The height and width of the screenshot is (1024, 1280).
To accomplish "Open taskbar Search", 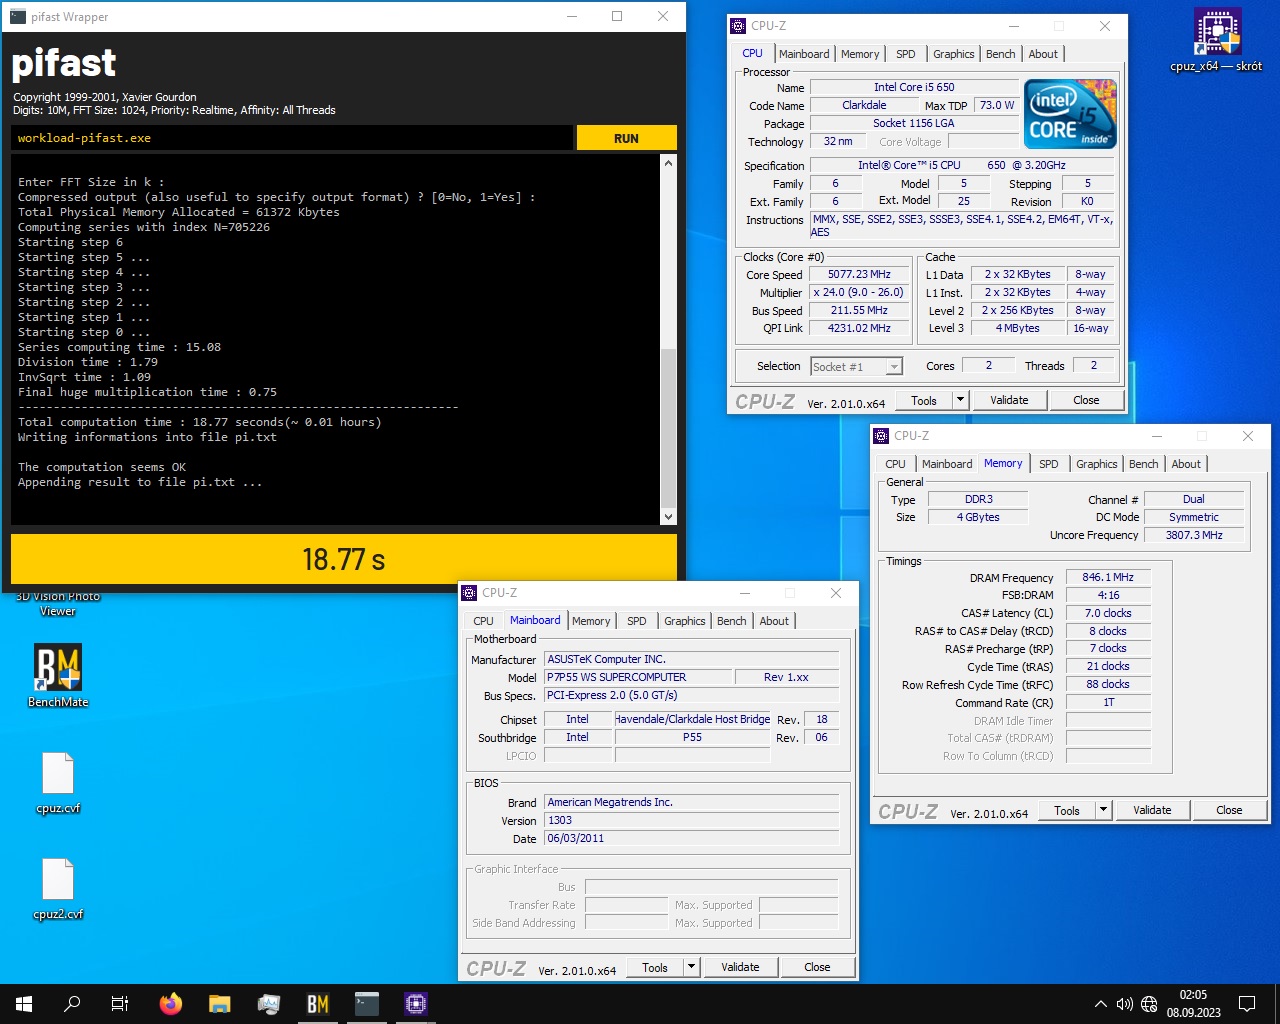I will (72, 1004).
